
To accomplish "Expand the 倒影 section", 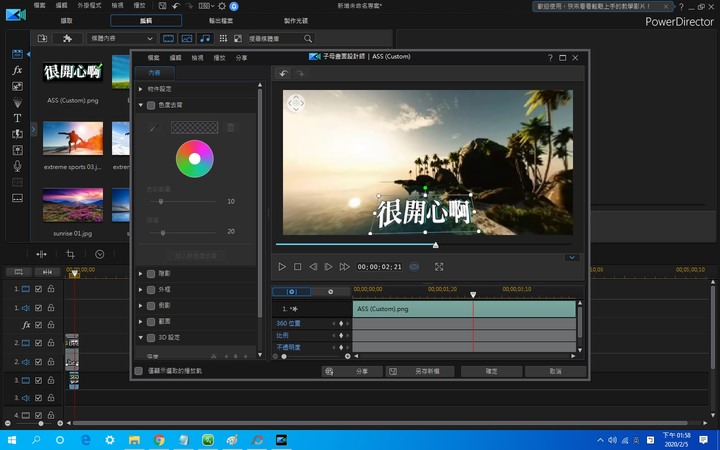I will point(141,306).
